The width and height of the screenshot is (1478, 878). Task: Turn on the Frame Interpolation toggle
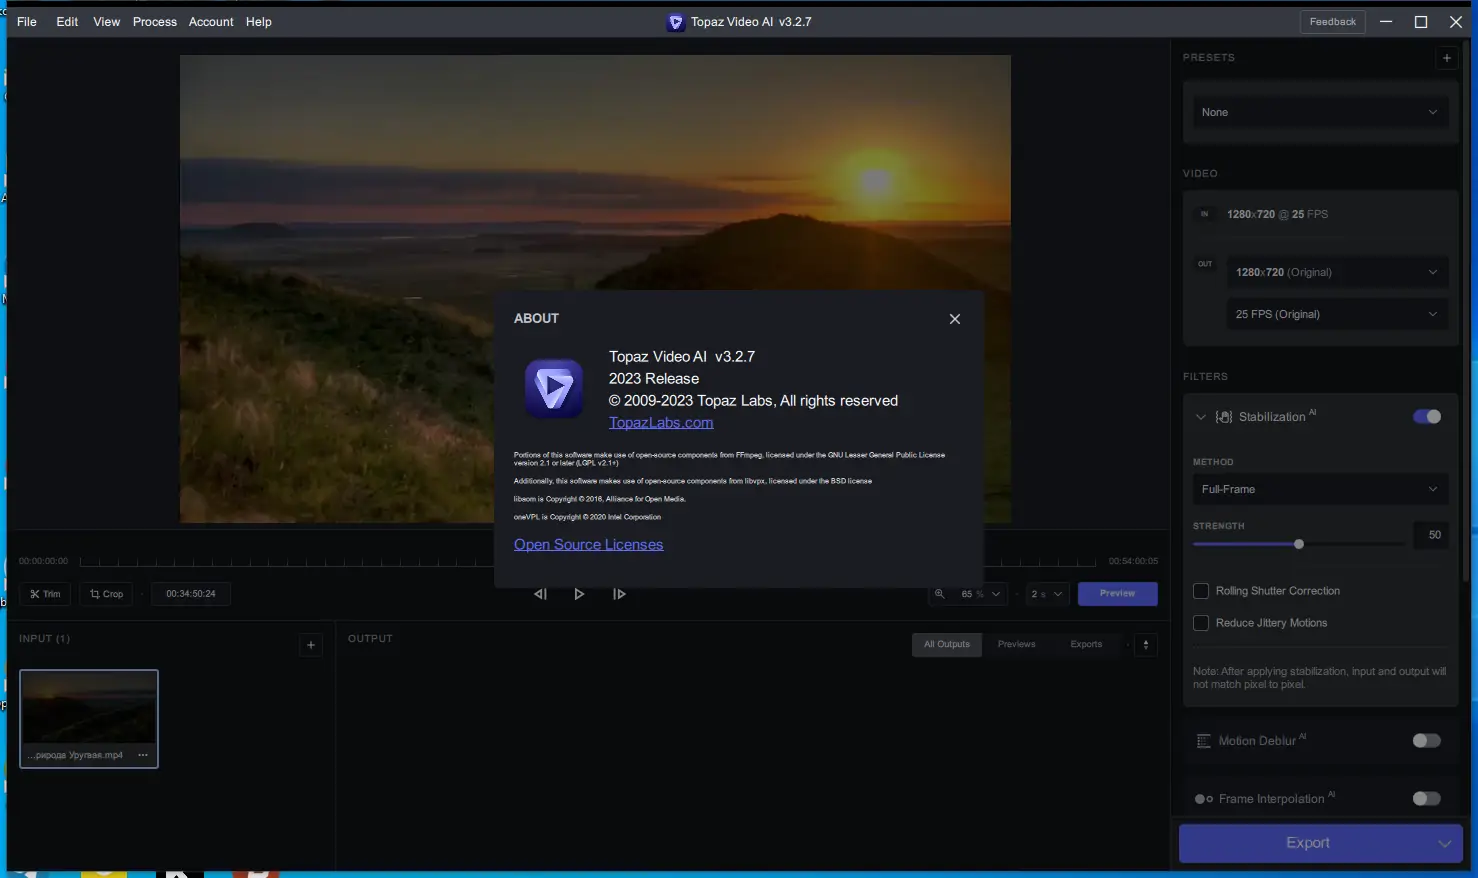[1427, 799]
